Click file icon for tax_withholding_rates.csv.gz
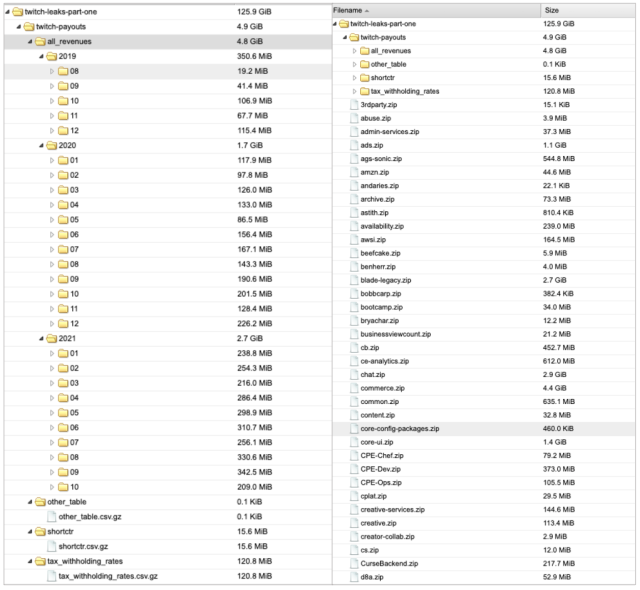640x590 pixels. point(51,576)
